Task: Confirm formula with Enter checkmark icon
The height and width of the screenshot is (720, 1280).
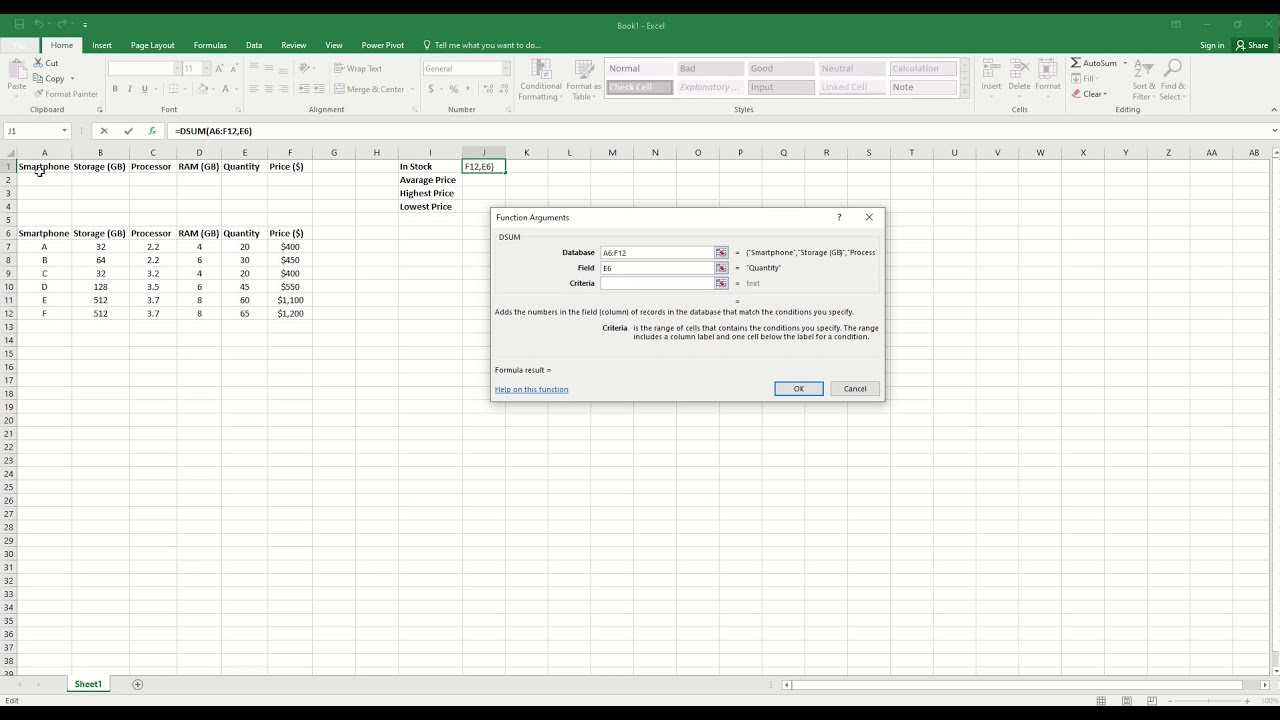Action: pos(128,131)
